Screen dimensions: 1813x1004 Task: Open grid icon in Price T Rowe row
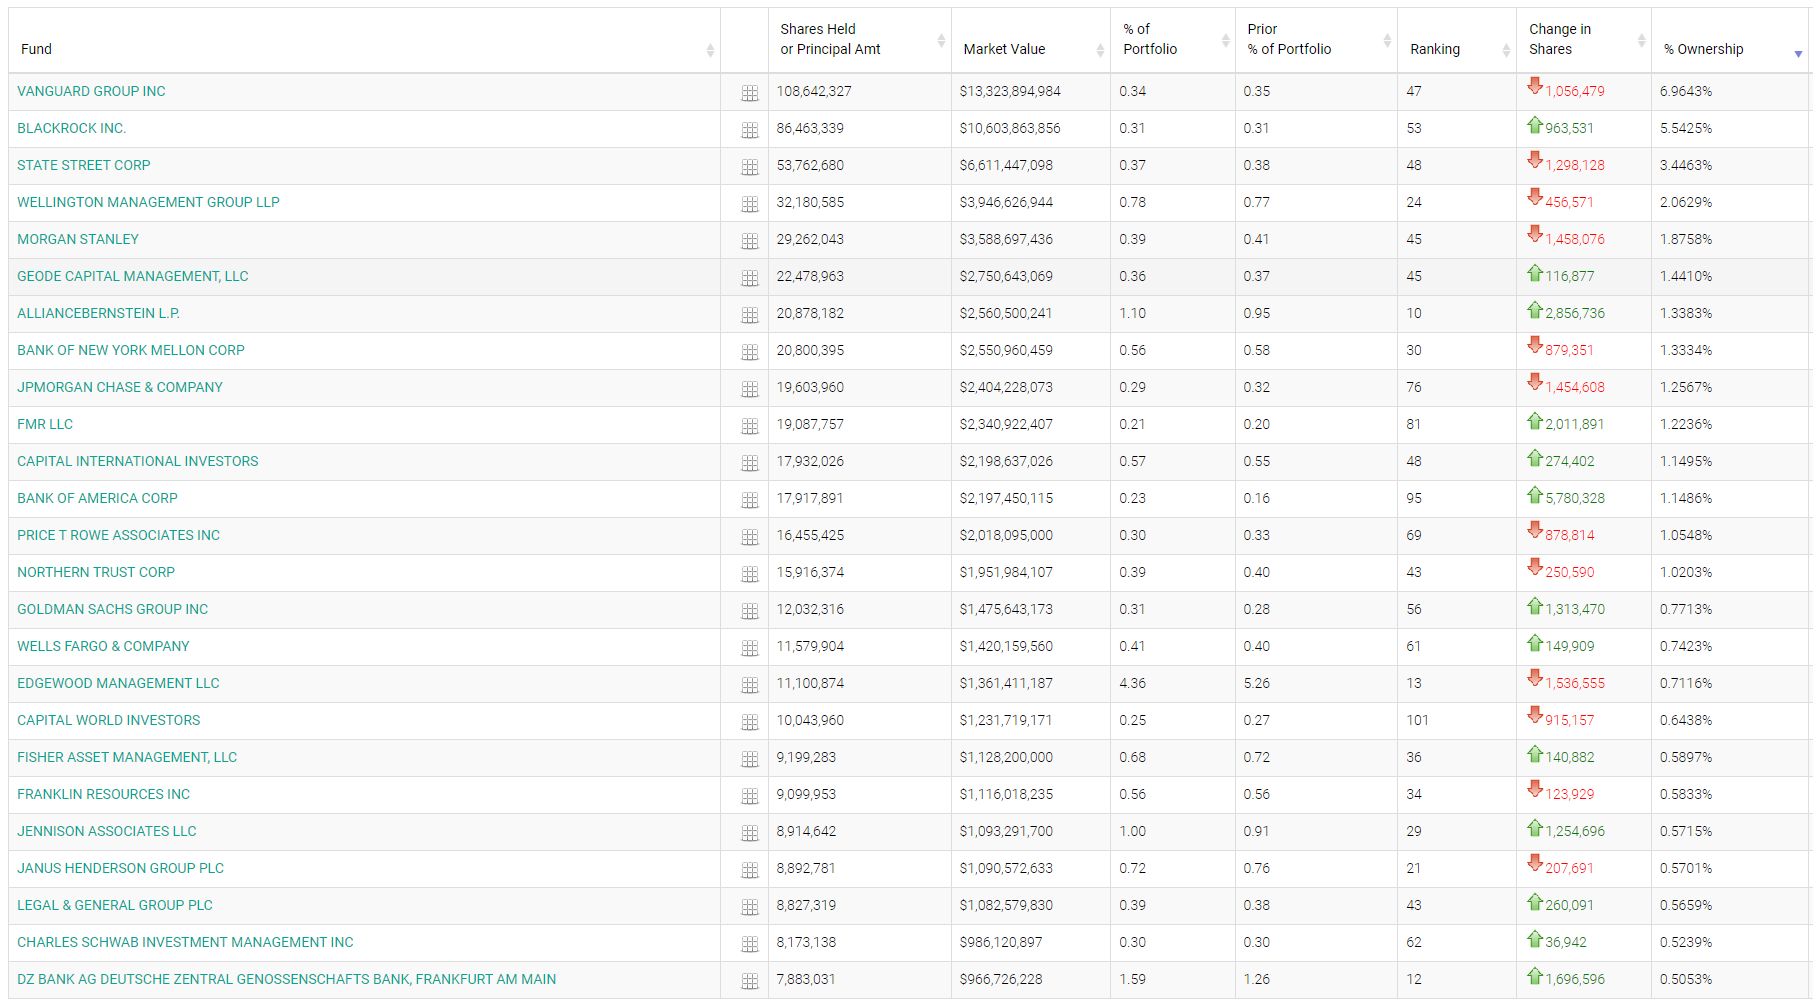(749, 537)
